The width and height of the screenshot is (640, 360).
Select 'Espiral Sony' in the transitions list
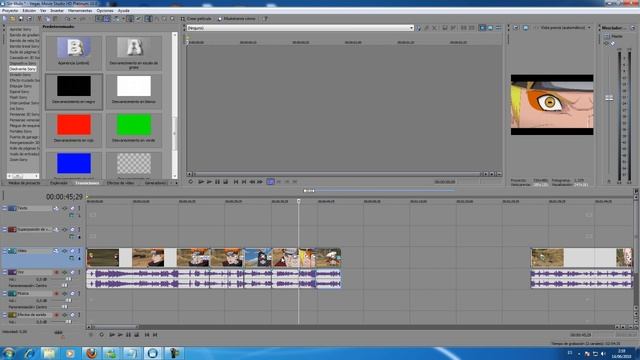pyautogui.click(x=20, y=92)
